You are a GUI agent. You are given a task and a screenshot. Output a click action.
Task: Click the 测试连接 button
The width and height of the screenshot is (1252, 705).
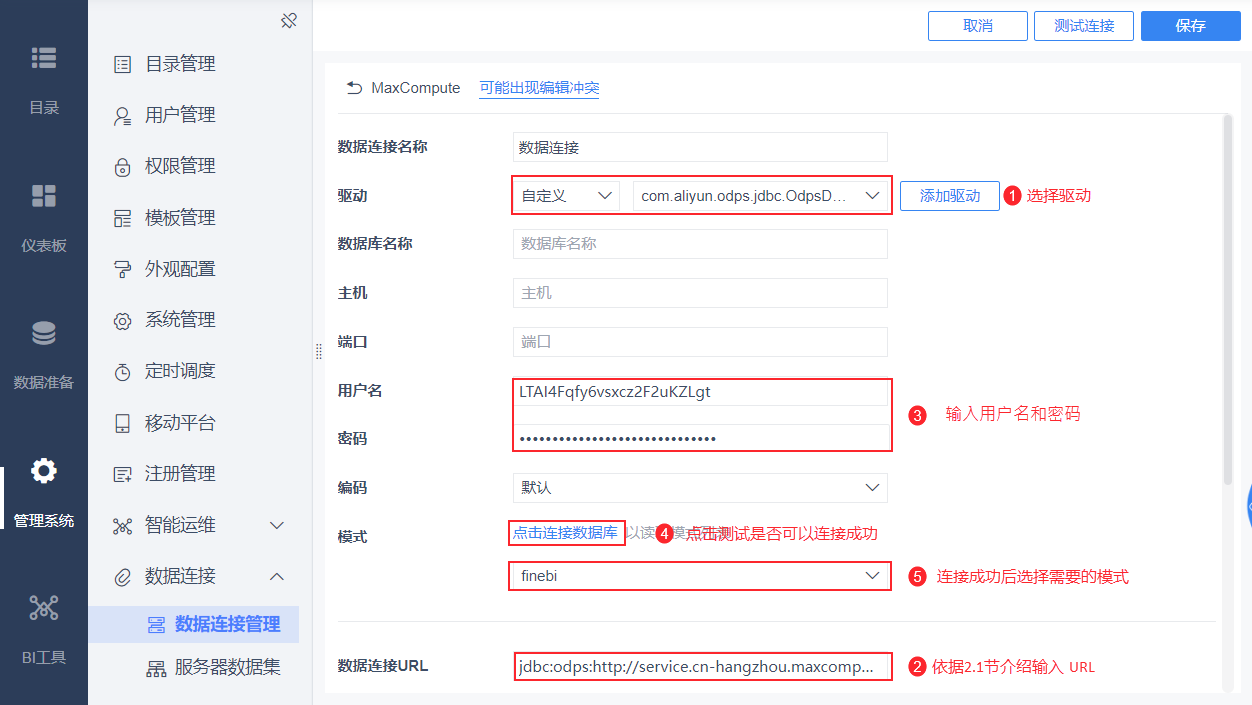click(1084, 26)
